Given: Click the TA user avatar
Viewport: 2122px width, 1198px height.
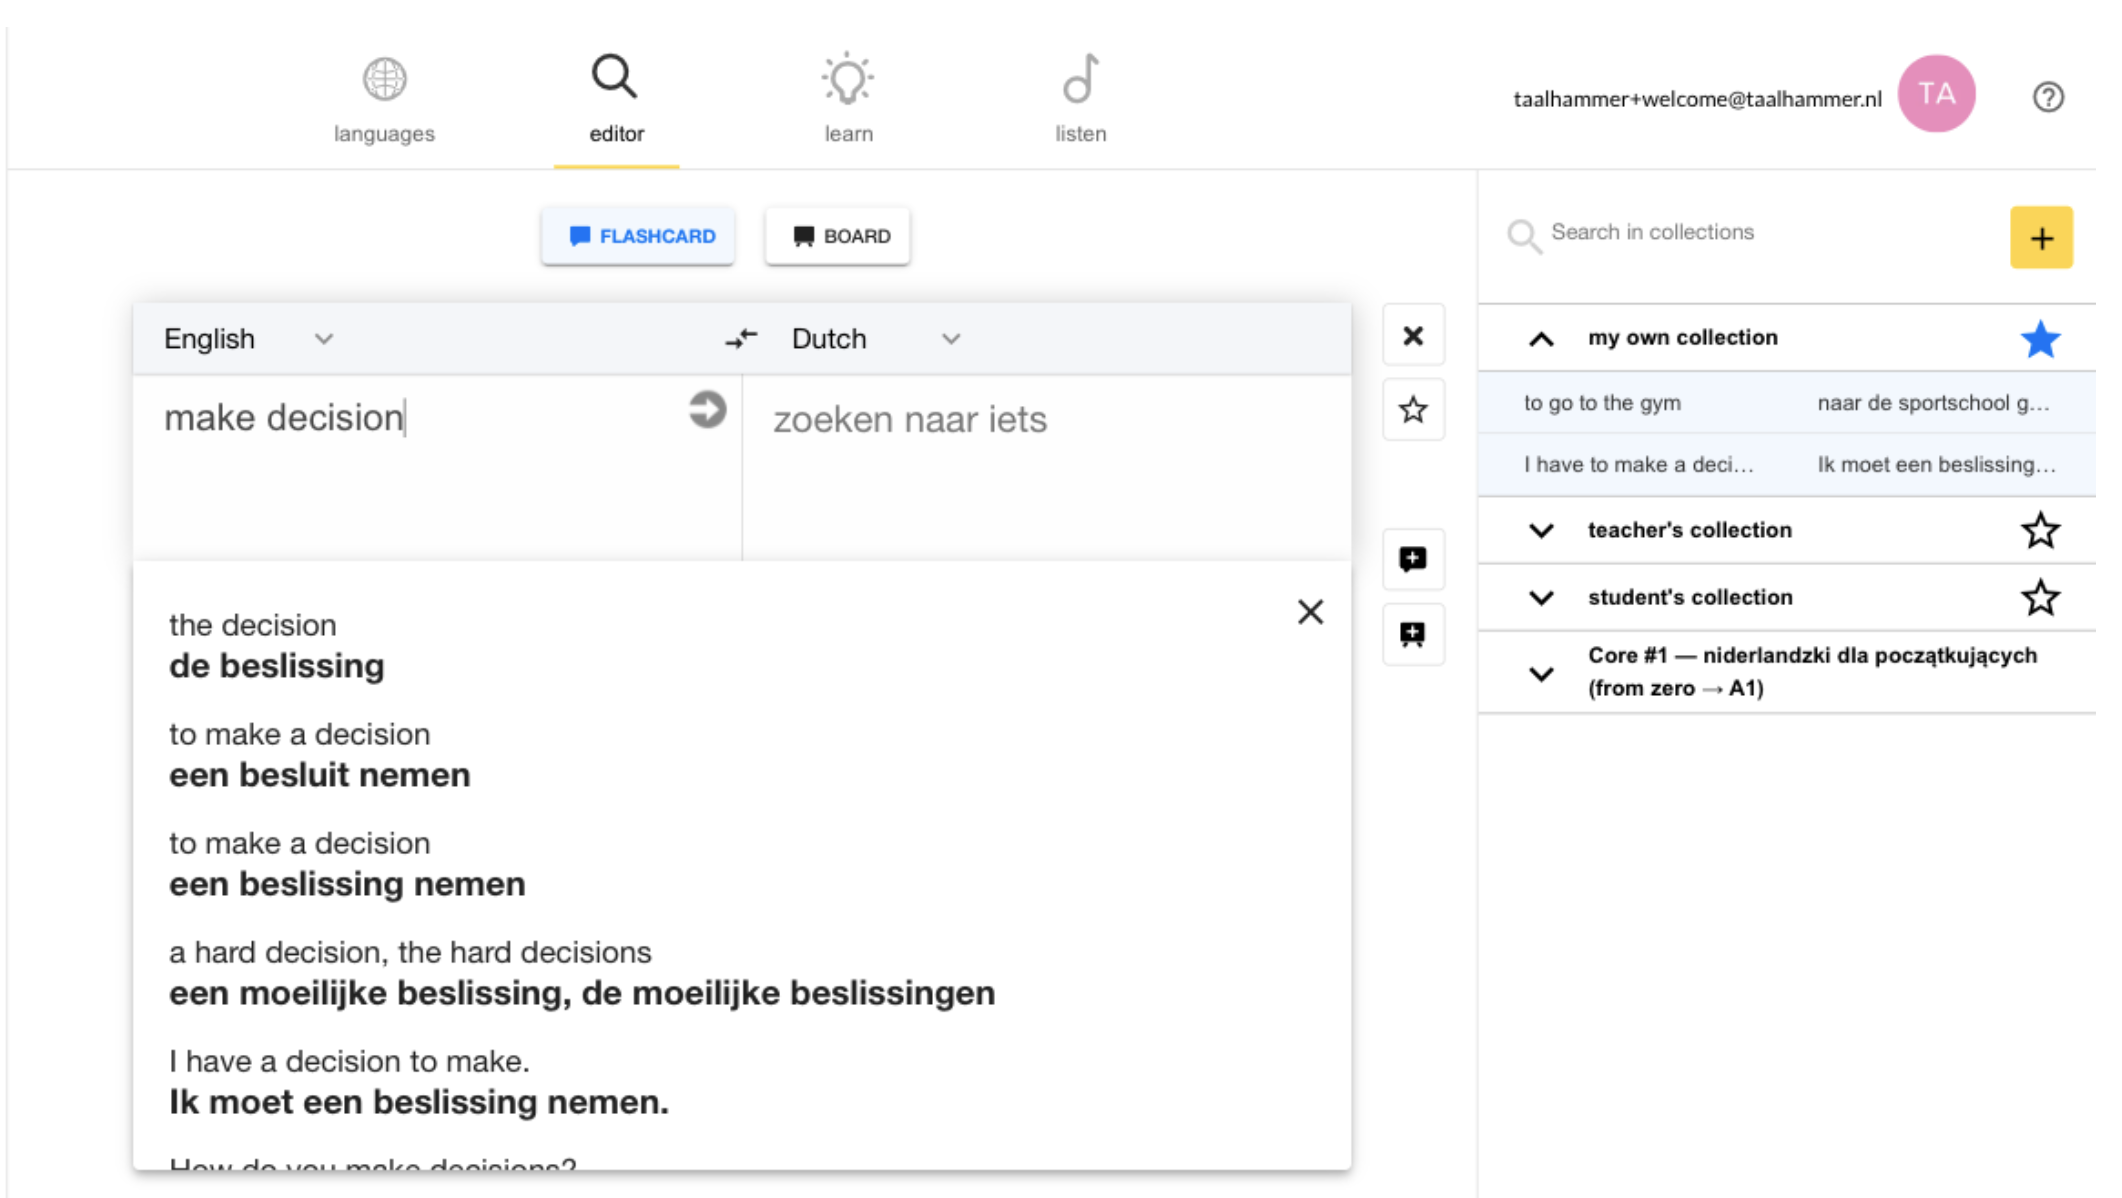Looking at the screenshot, I should point(1935,94).
